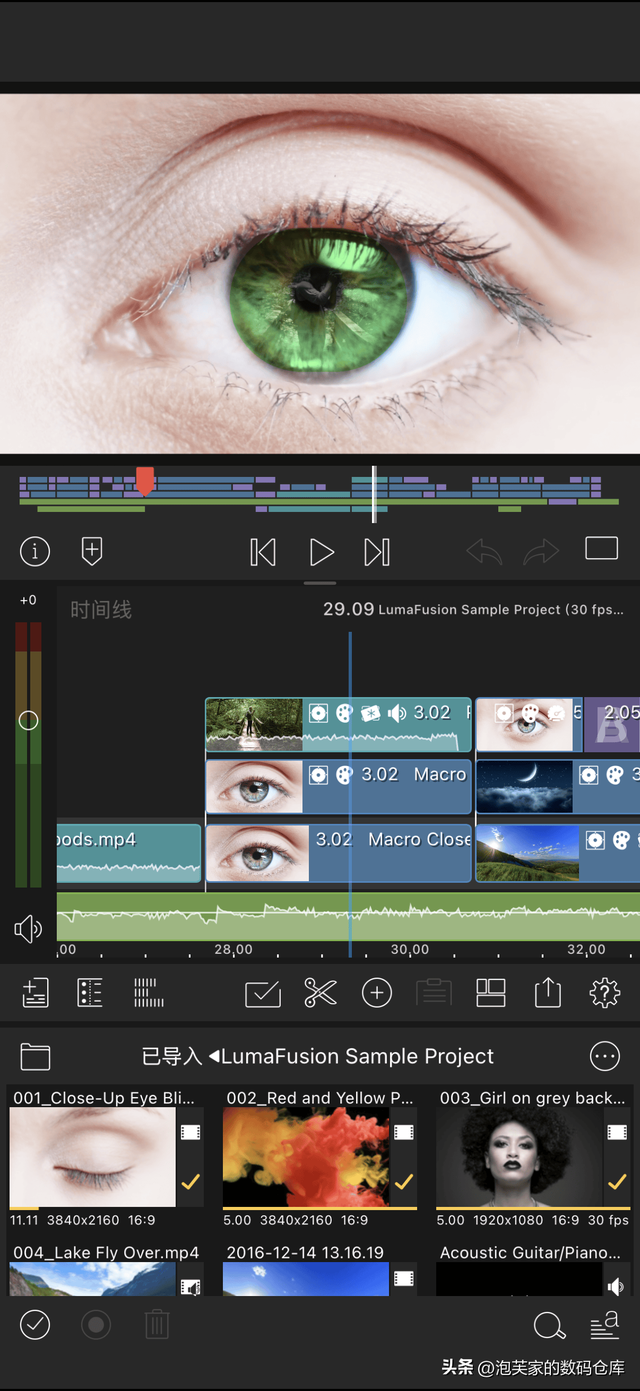Tap the 29.09 timecode display

click(x=348, y=609)
